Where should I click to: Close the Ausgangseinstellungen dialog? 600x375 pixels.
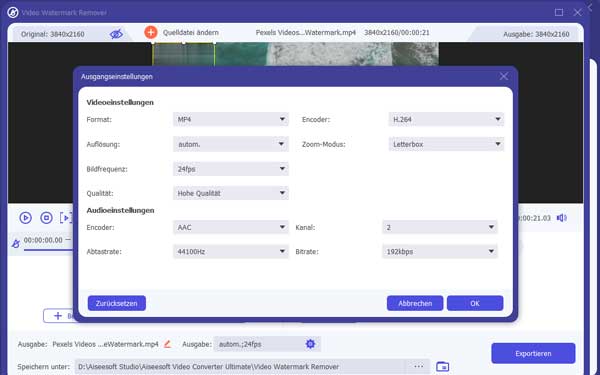[x=504, y=77]
